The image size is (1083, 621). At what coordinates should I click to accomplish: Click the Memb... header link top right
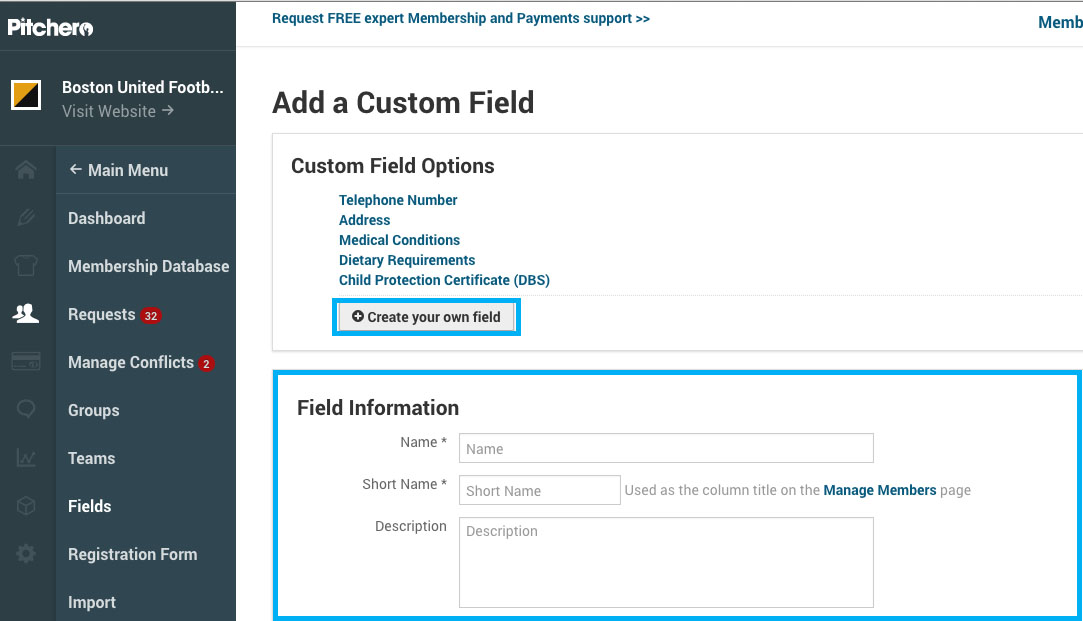coord(1060,22)
